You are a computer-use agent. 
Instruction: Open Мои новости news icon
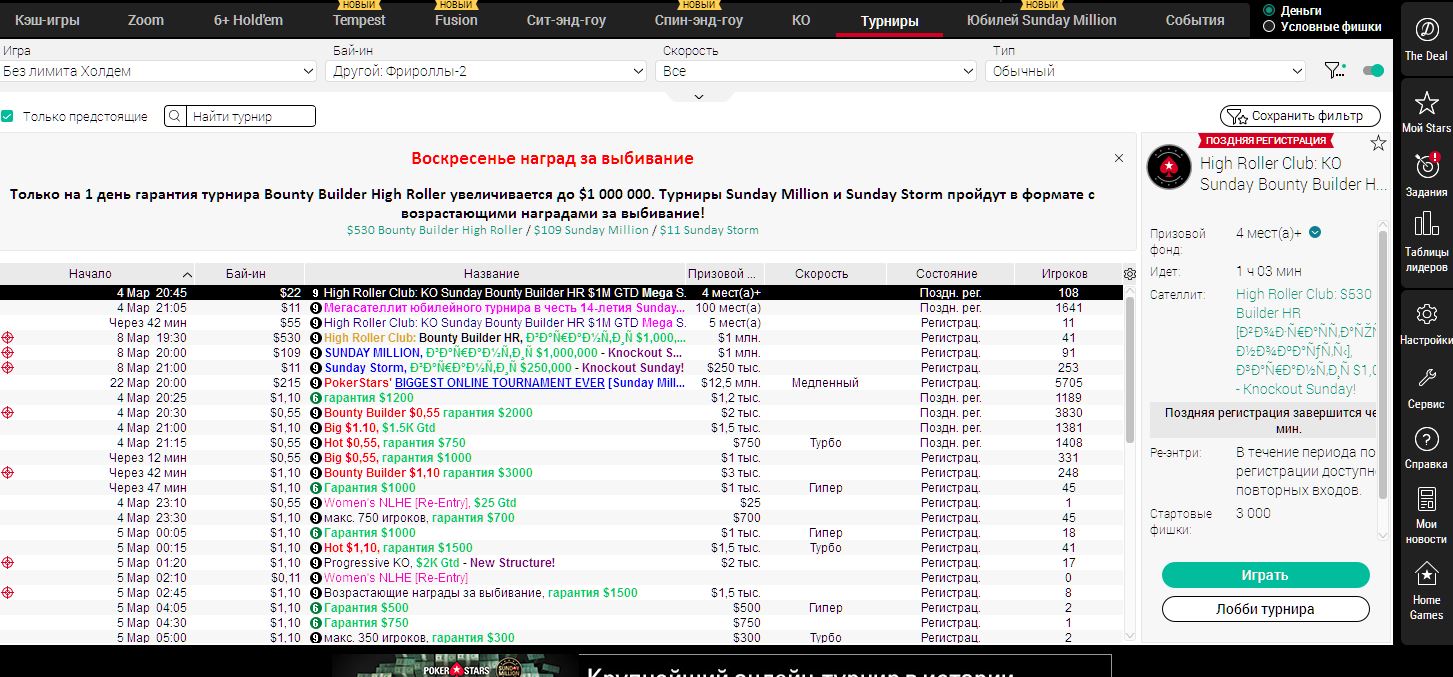point(1426,515)
